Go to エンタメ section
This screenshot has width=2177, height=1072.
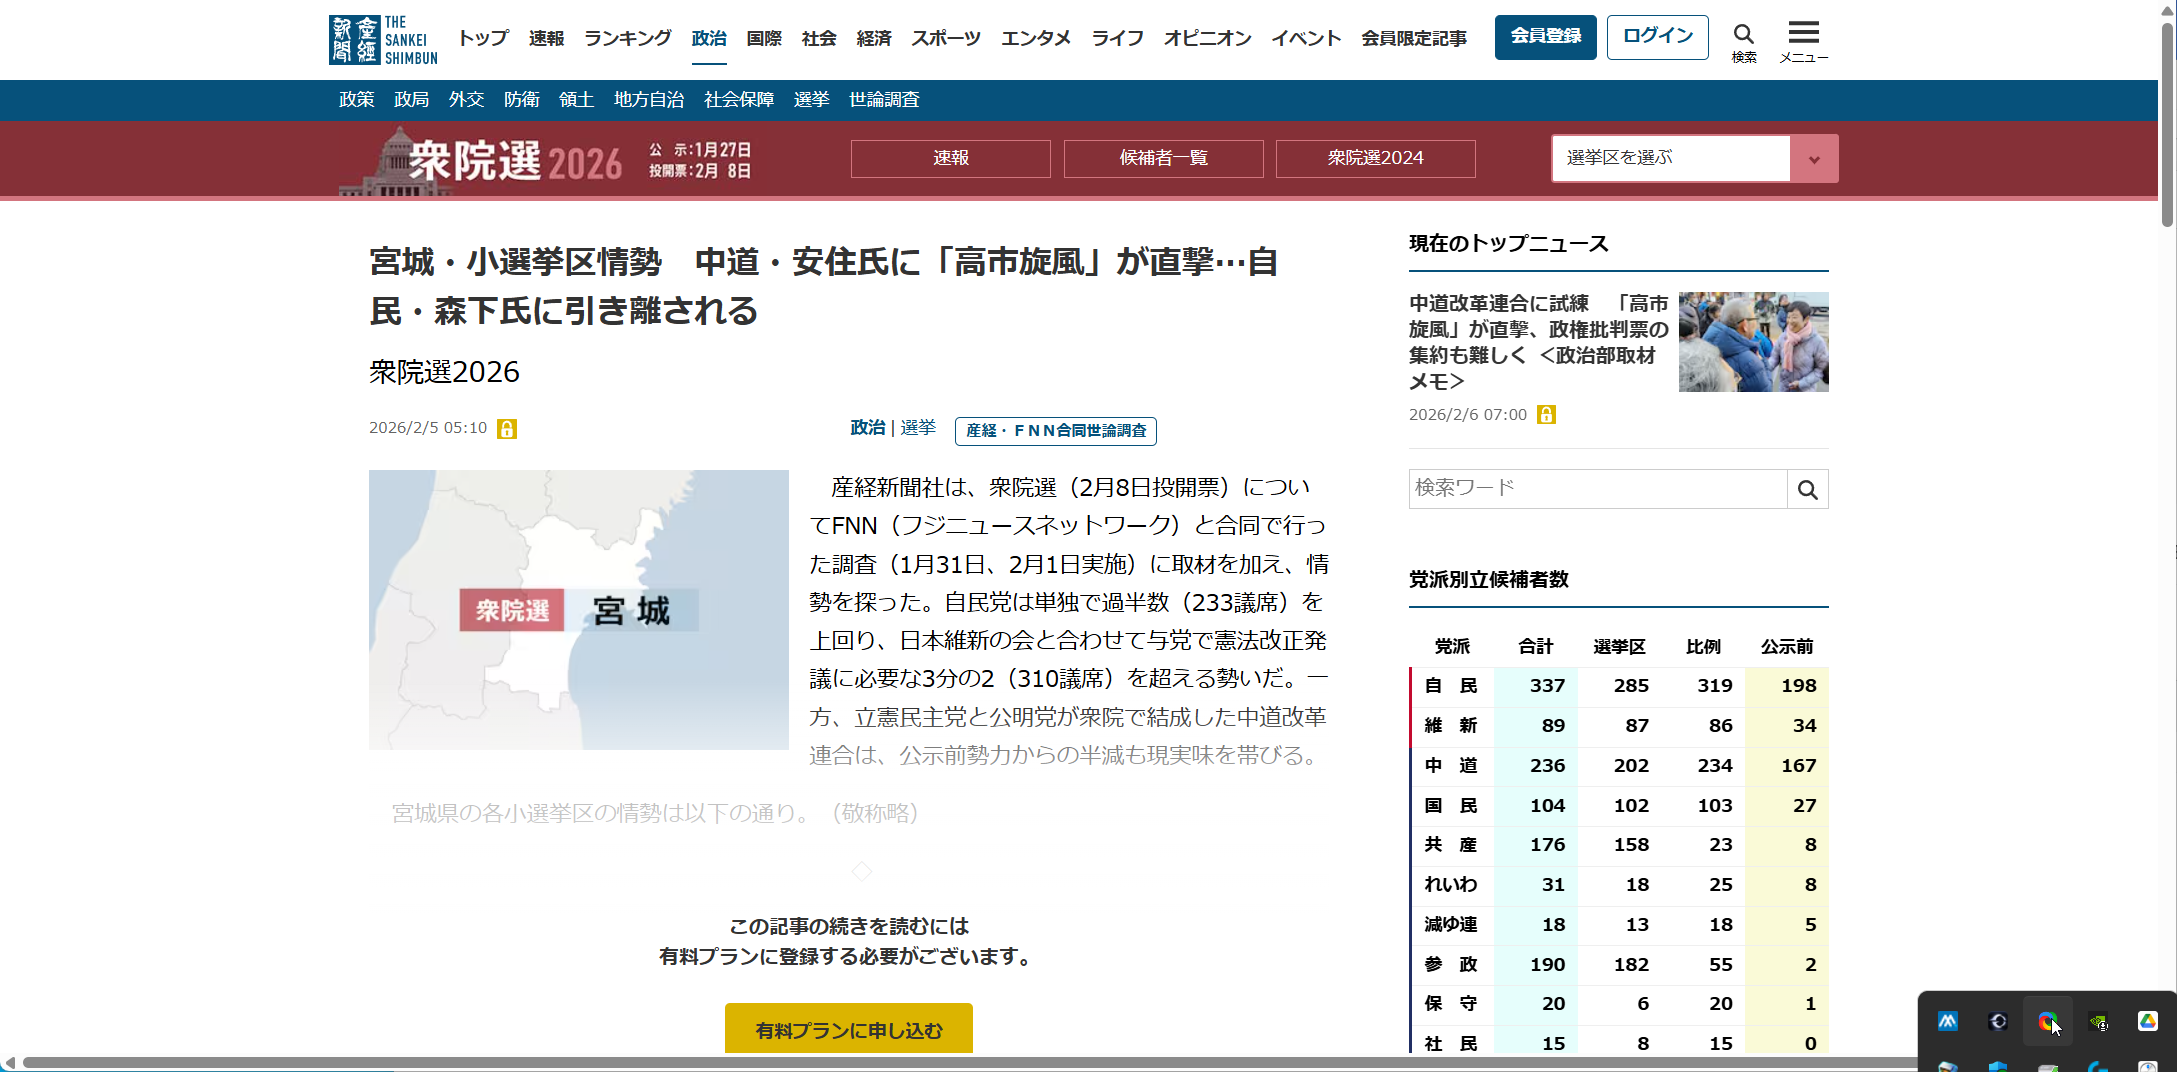(x=1036, y=38)
